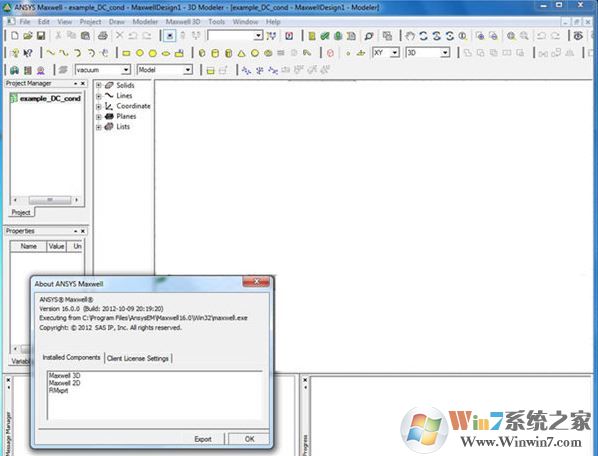Select the Draw cylinder tool

tap(215, 53)
